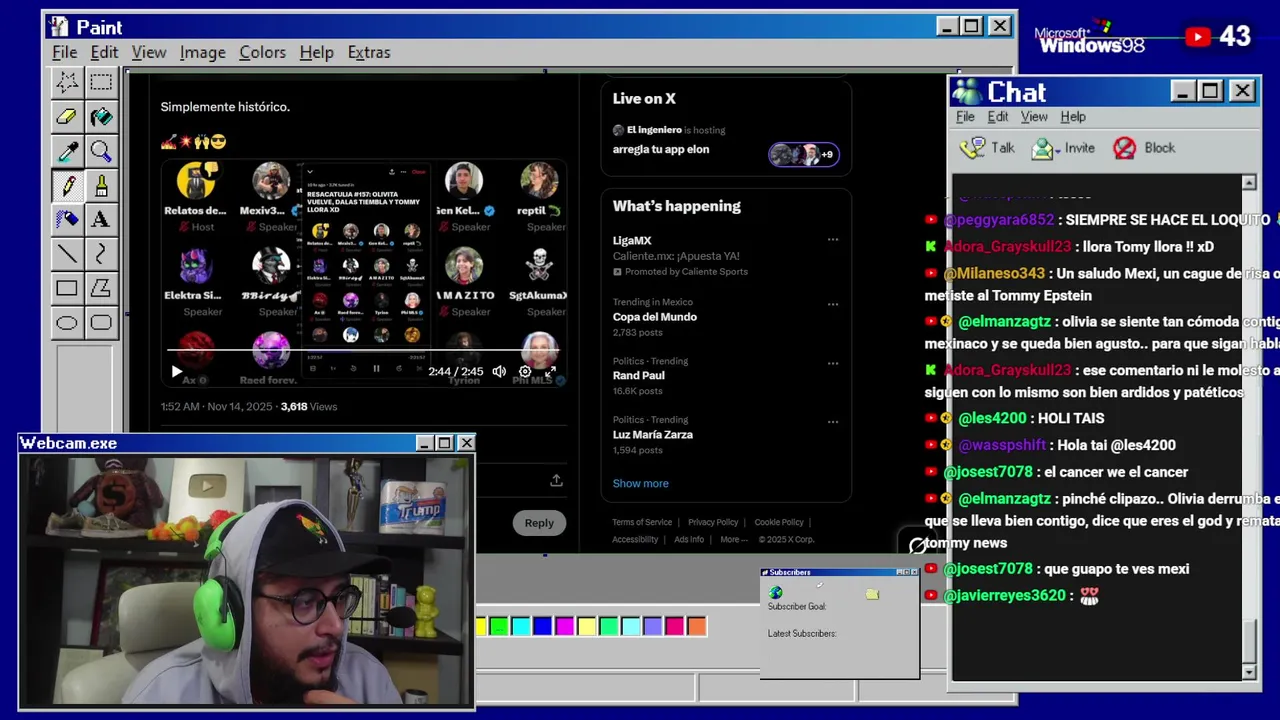Mute the video with the speaker icon
Image resolution: width=1280 pixels, height=720 pixels.
[499, 371]
